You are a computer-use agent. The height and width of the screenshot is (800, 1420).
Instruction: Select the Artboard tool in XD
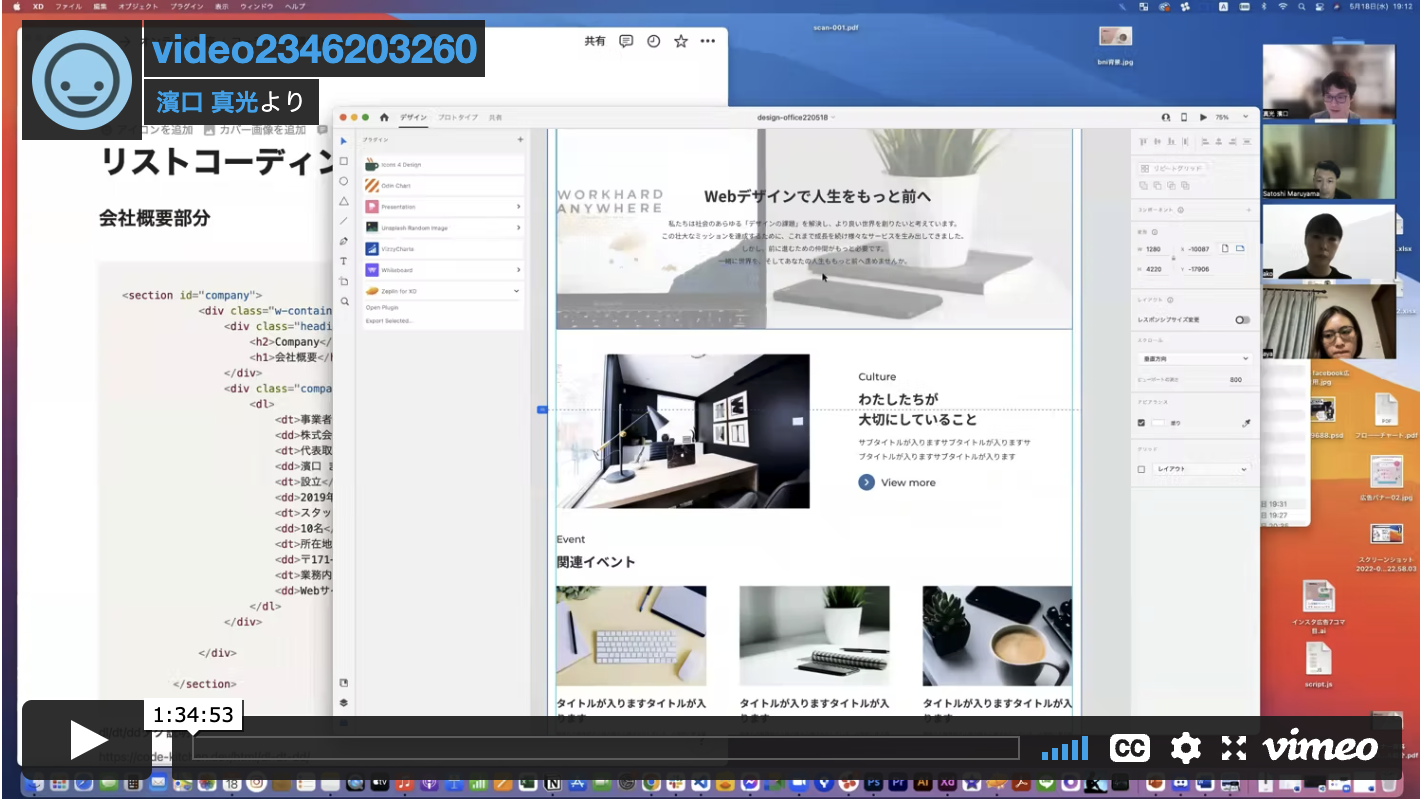(344, 281)
